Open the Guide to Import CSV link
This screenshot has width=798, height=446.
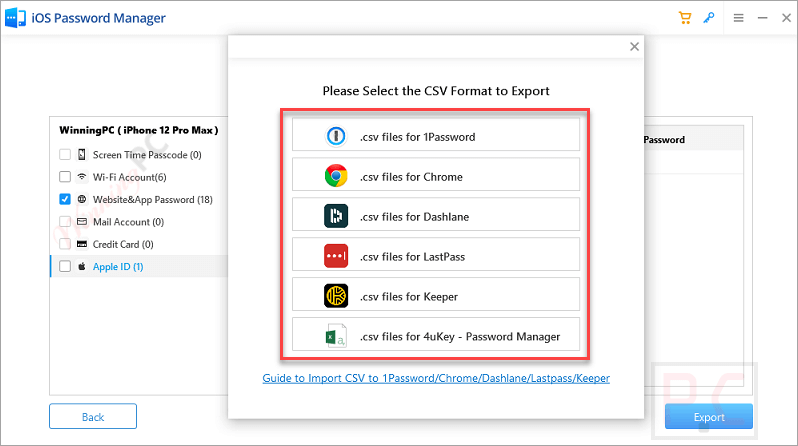coord(436,378)
